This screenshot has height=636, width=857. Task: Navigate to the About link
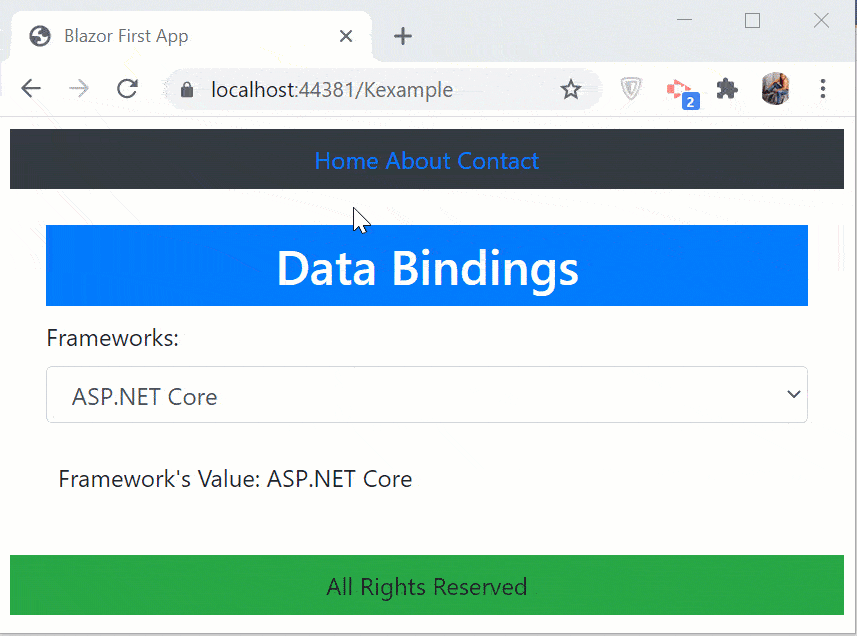(420, 160)
